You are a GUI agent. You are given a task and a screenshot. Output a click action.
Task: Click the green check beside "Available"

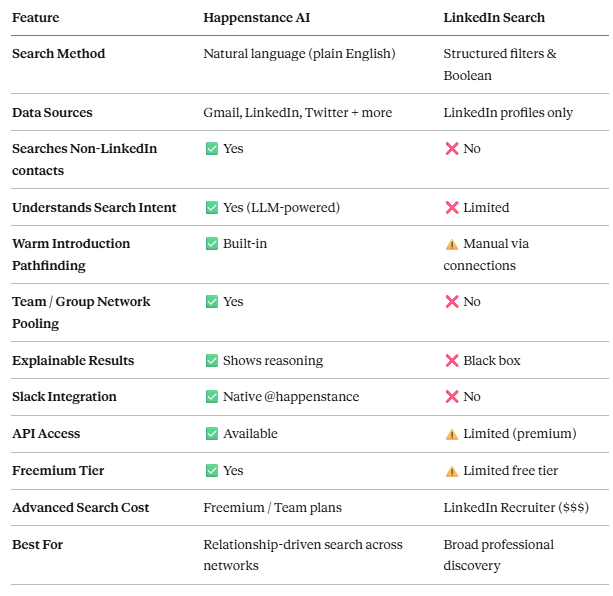point(211,434)
